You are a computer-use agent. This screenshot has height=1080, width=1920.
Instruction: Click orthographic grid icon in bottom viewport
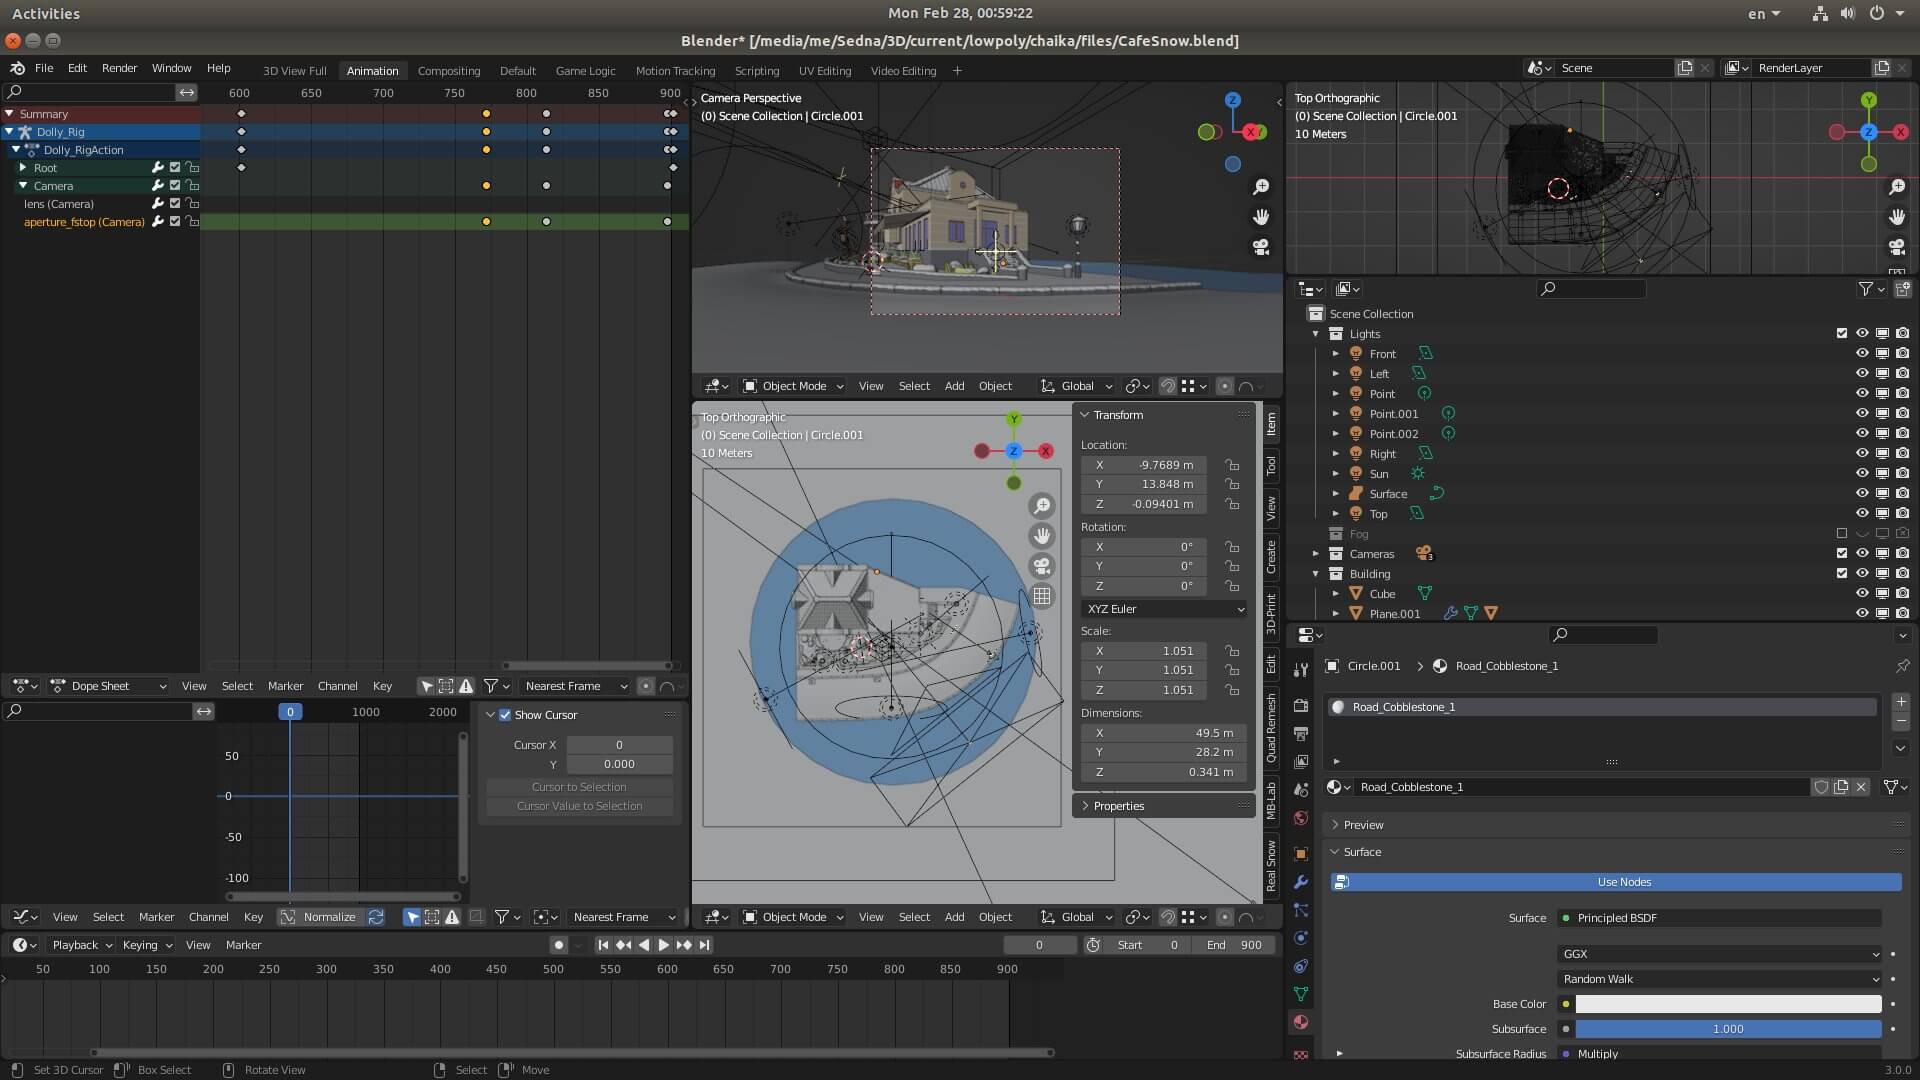tap(1041, 596)
